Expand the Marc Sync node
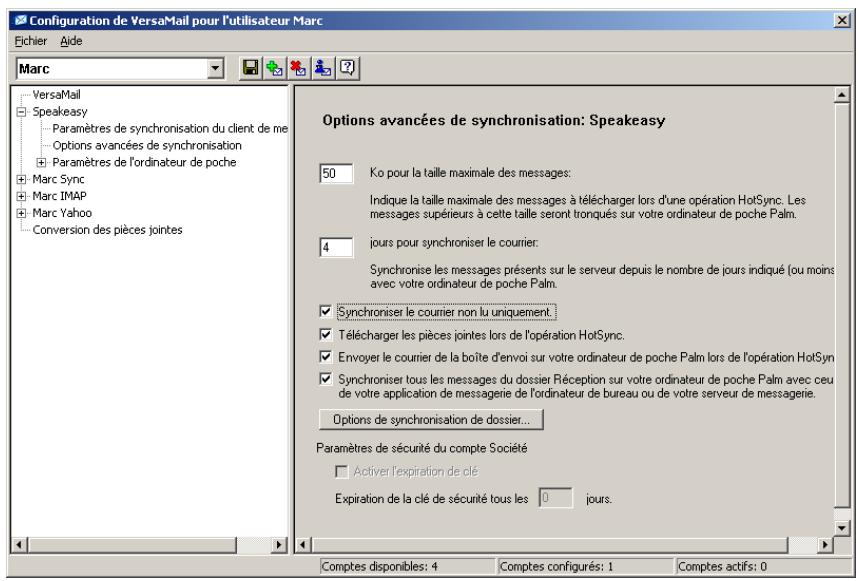 point(21,180)
